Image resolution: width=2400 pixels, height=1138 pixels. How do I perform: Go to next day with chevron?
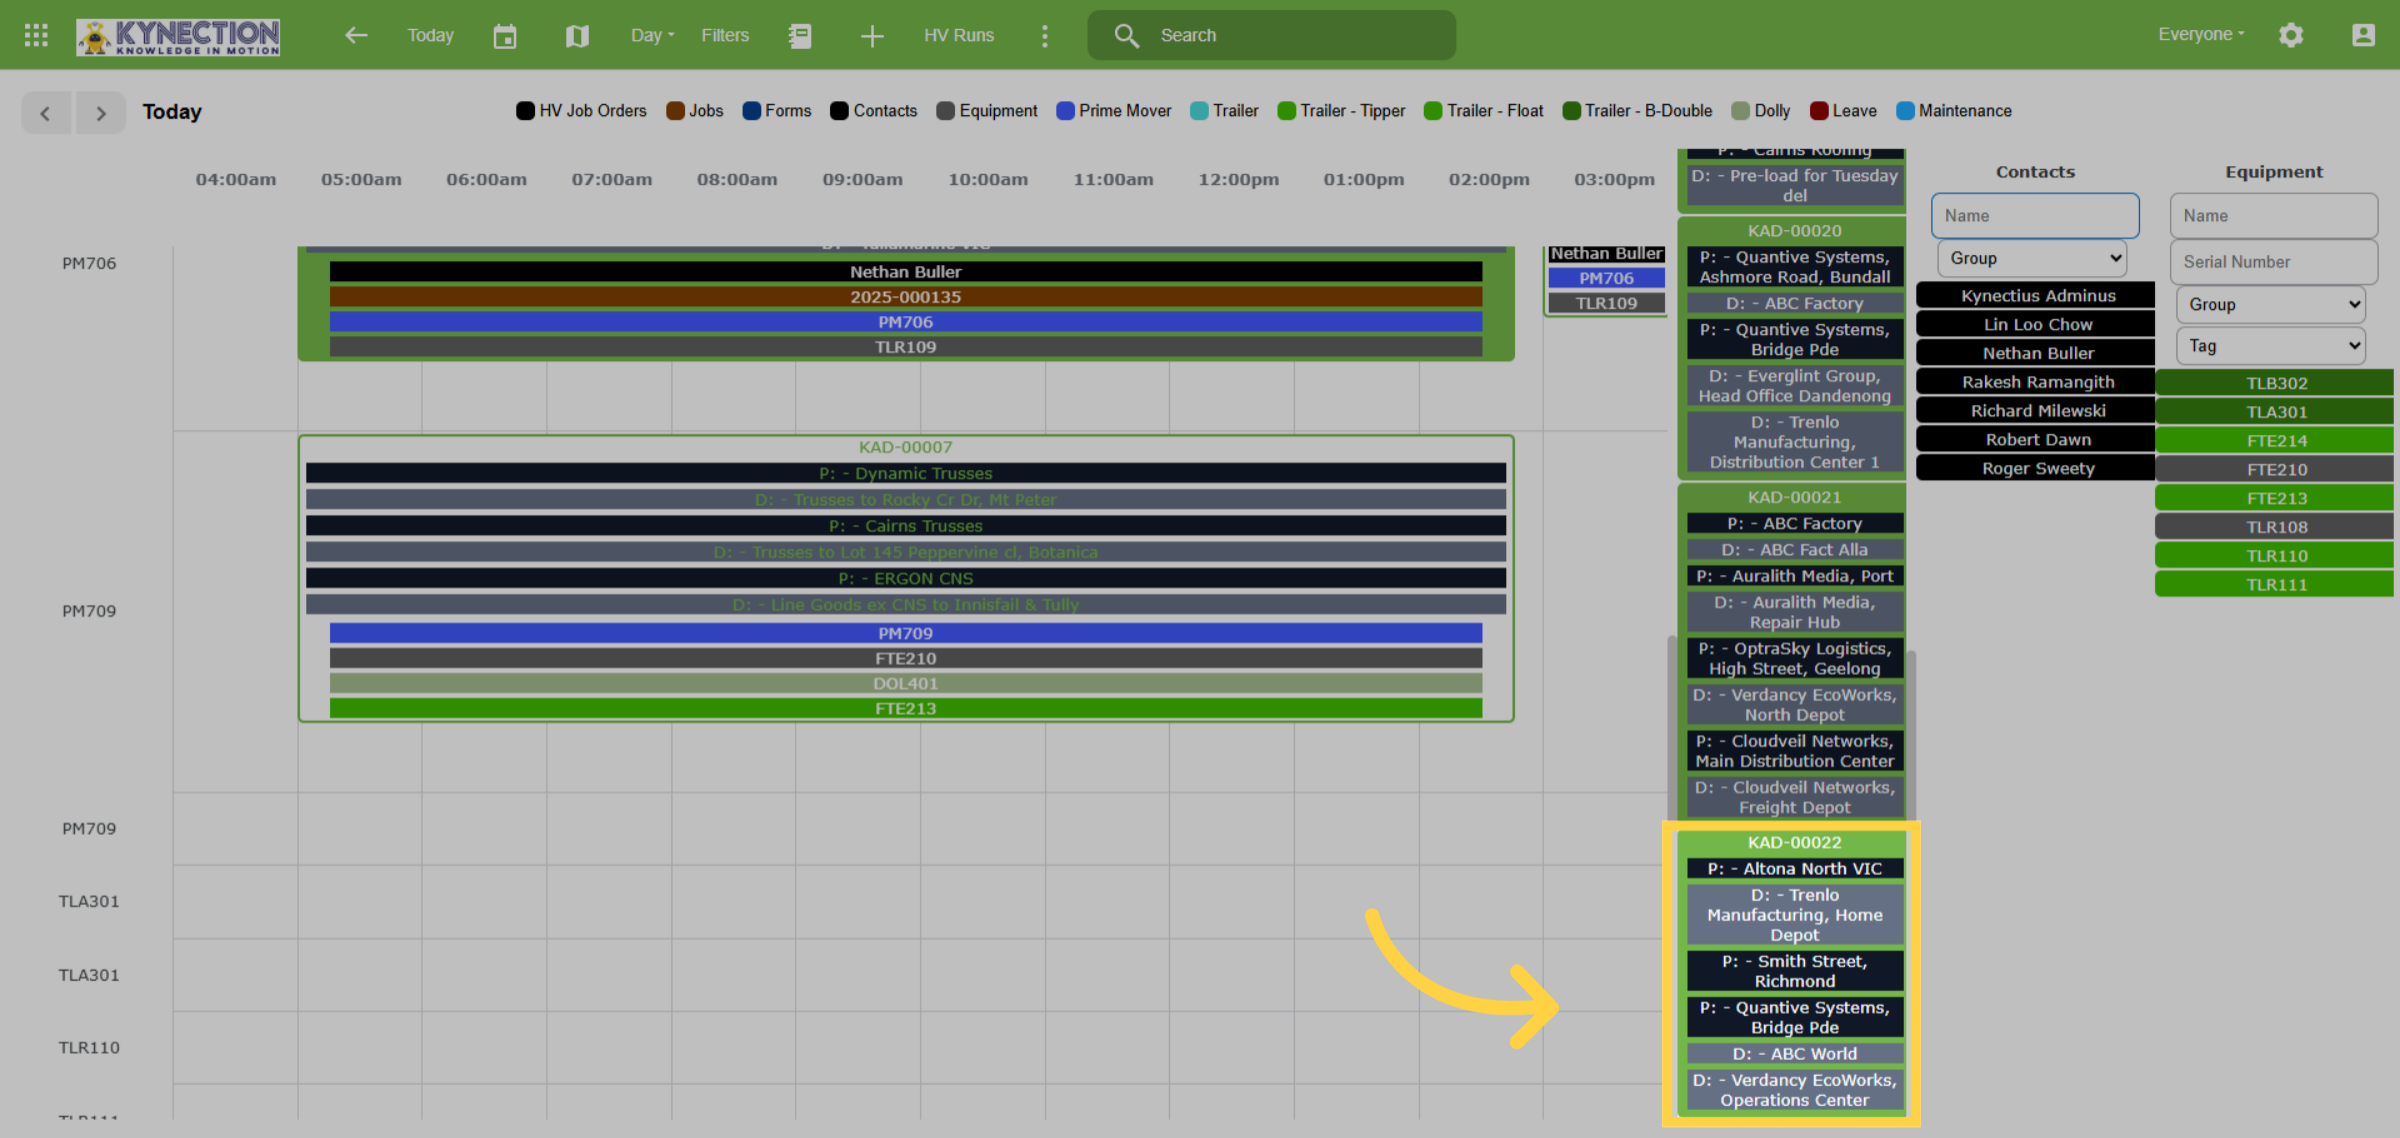point(100,113)
